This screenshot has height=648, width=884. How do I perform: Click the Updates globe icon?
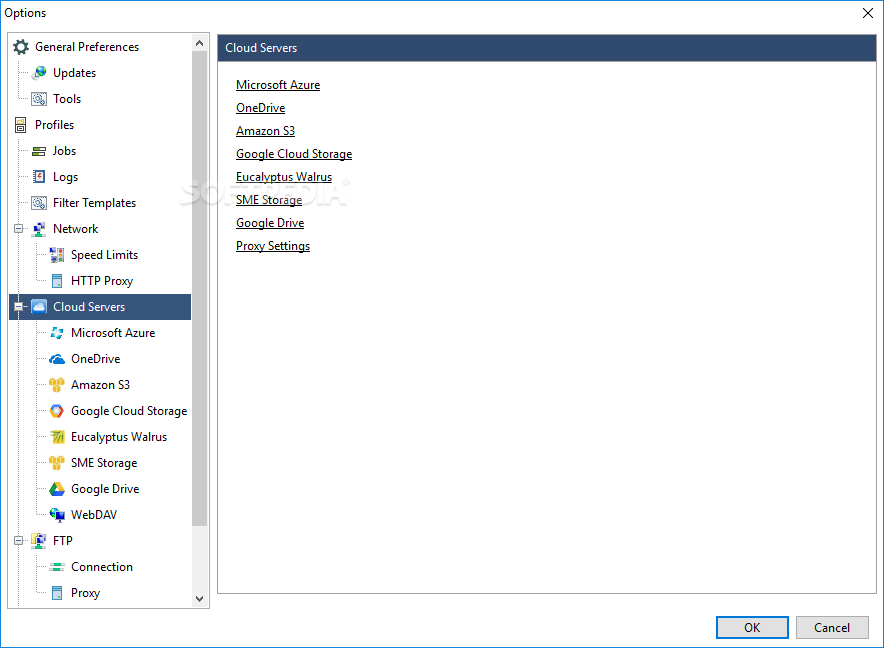point(39,73)
